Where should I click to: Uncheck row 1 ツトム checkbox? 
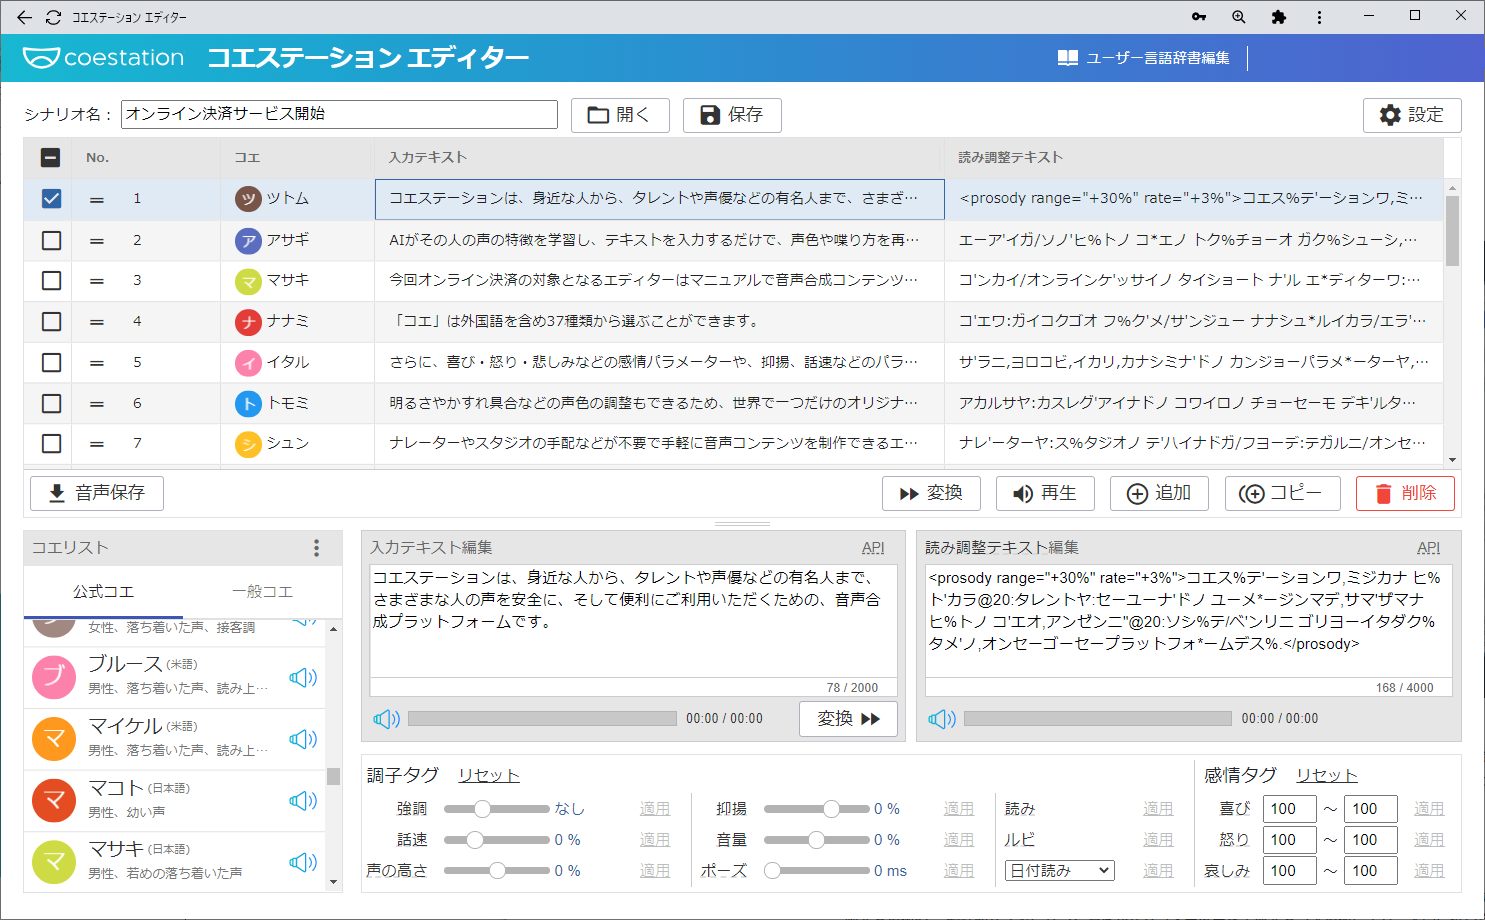(51, 199)
